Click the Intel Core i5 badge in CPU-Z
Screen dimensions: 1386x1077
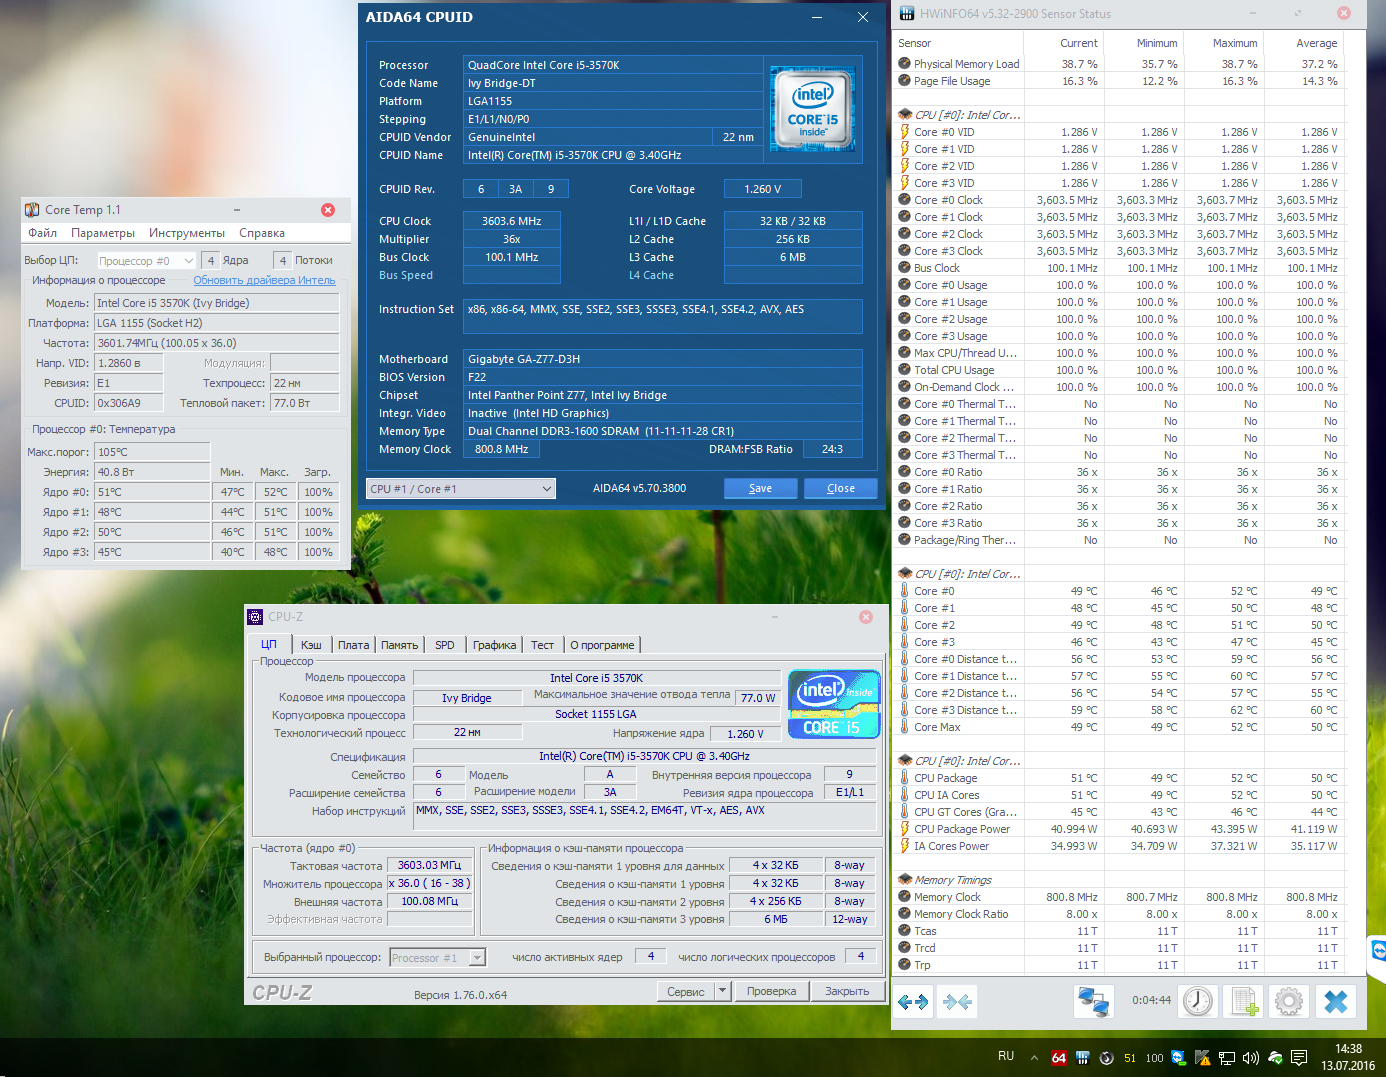(834, 704)
